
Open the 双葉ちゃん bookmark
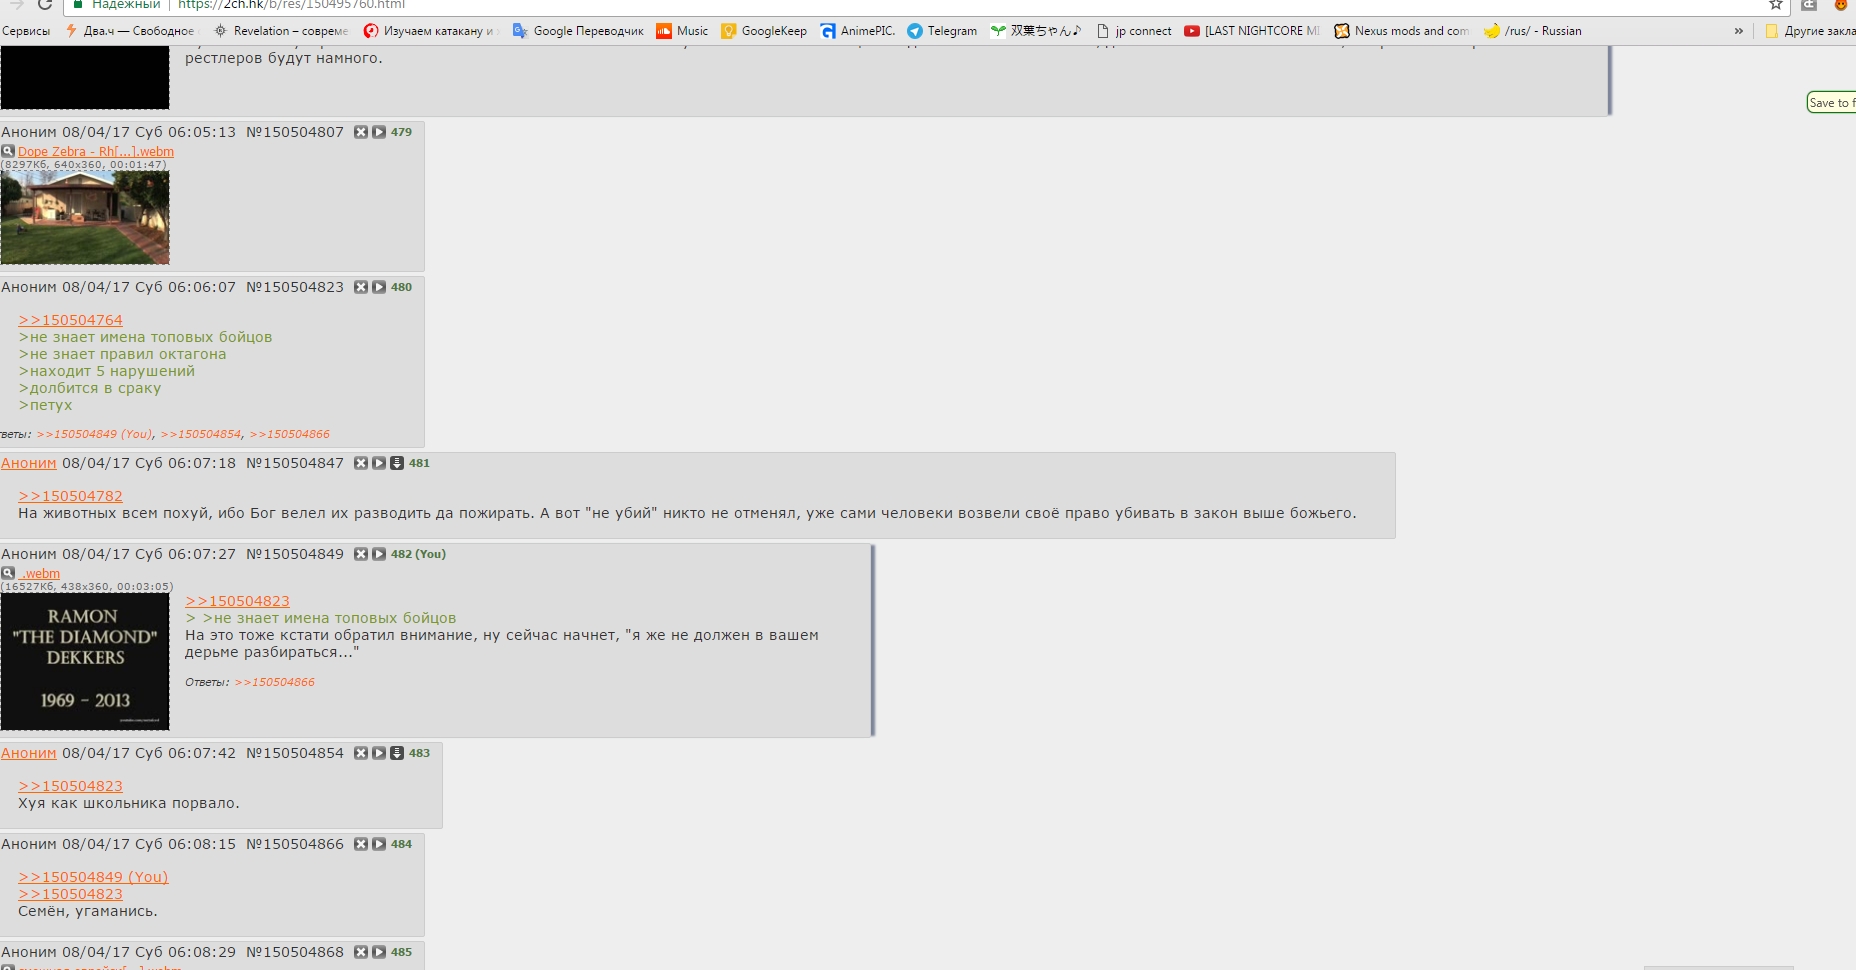point(1036,31)
